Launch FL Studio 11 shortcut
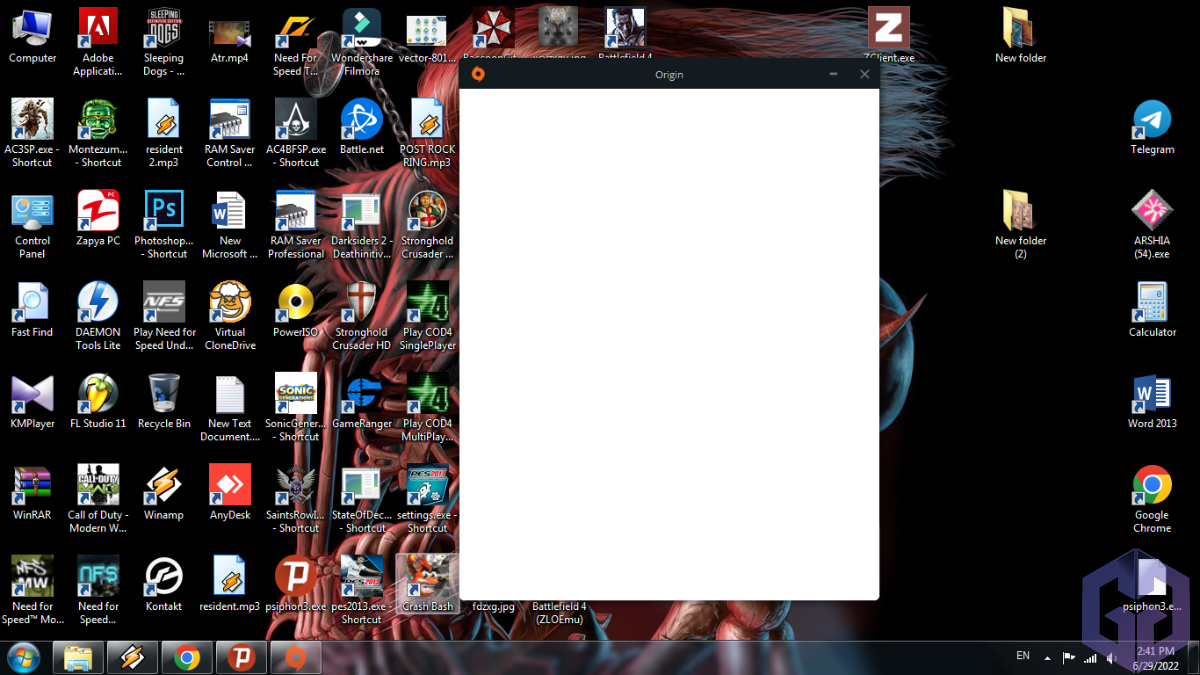This screenshot has height=675, width=1200. [x=98, y=400]
